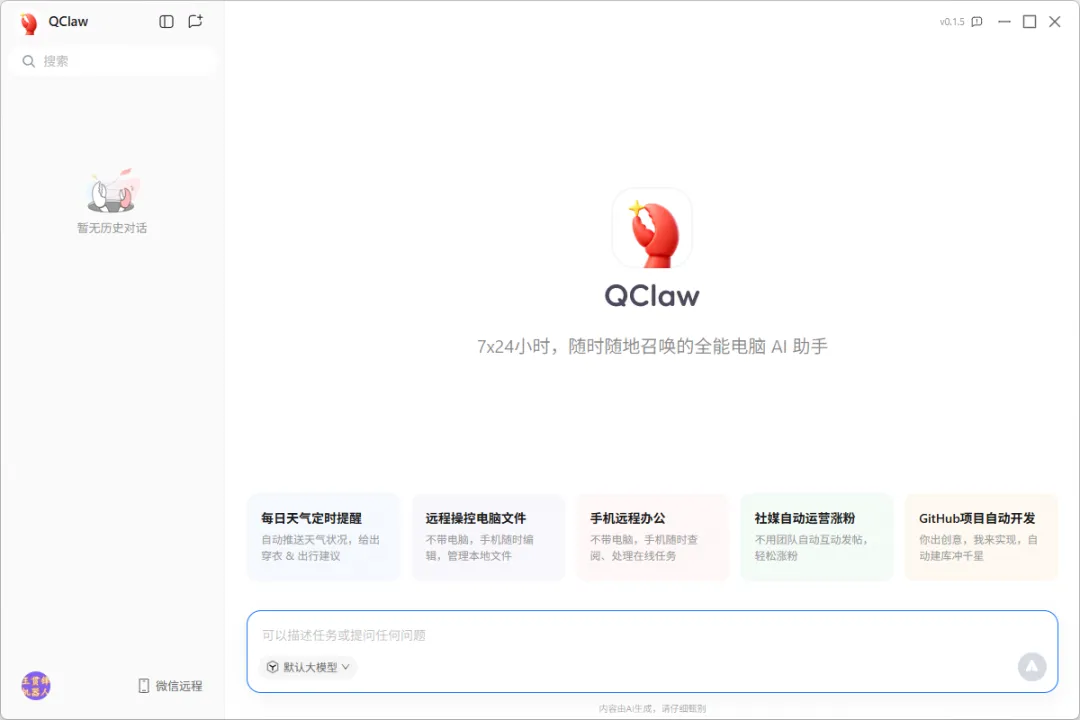The image size is (1080, 720).
Task: Click the phone icon beside 微信远程
Action: pyautogui.click(x=144, y=686)
